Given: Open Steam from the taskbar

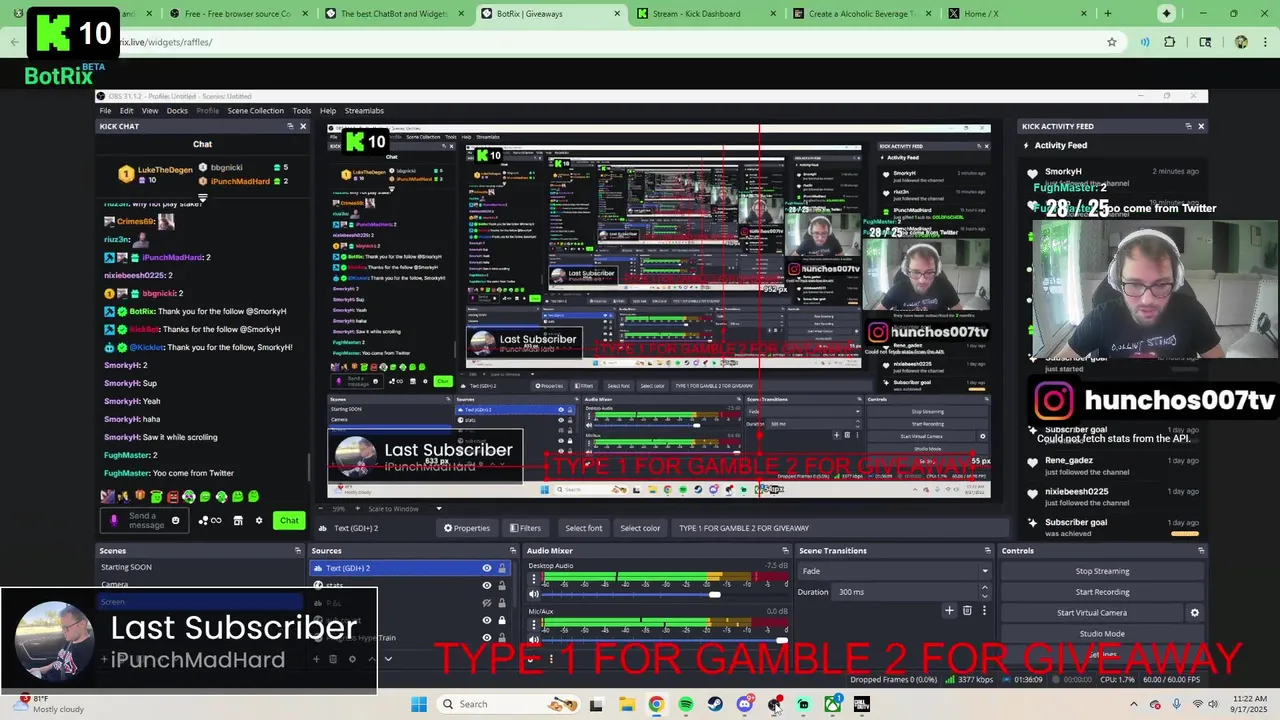Looking at the screenshot, I should coord(715,704).
